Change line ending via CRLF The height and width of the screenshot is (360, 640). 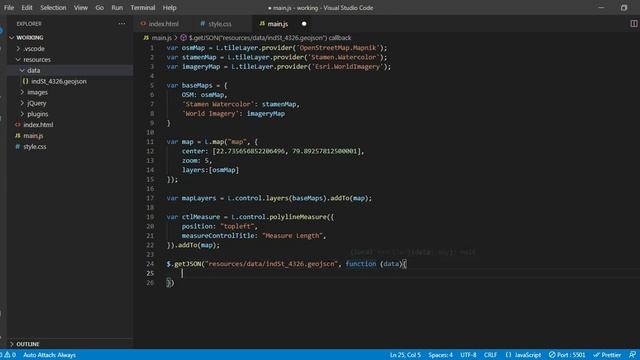(490, 355)
